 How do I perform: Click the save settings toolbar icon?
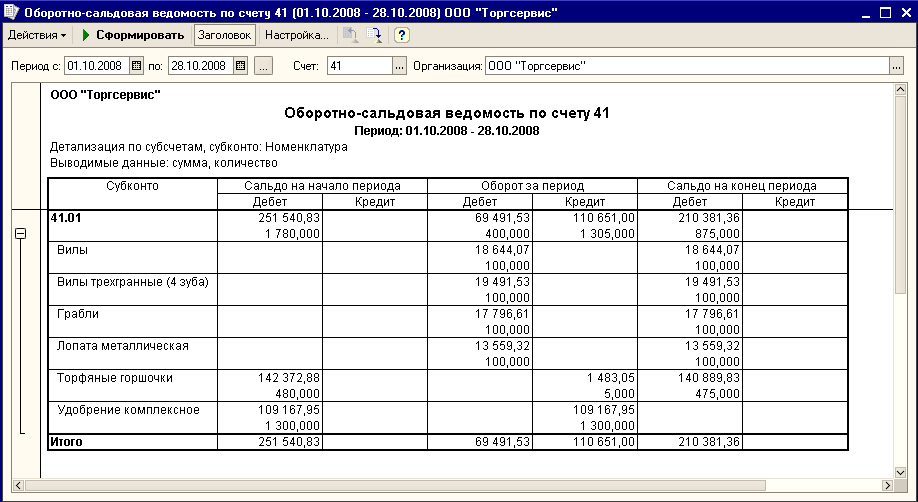(x=374, y=35)
